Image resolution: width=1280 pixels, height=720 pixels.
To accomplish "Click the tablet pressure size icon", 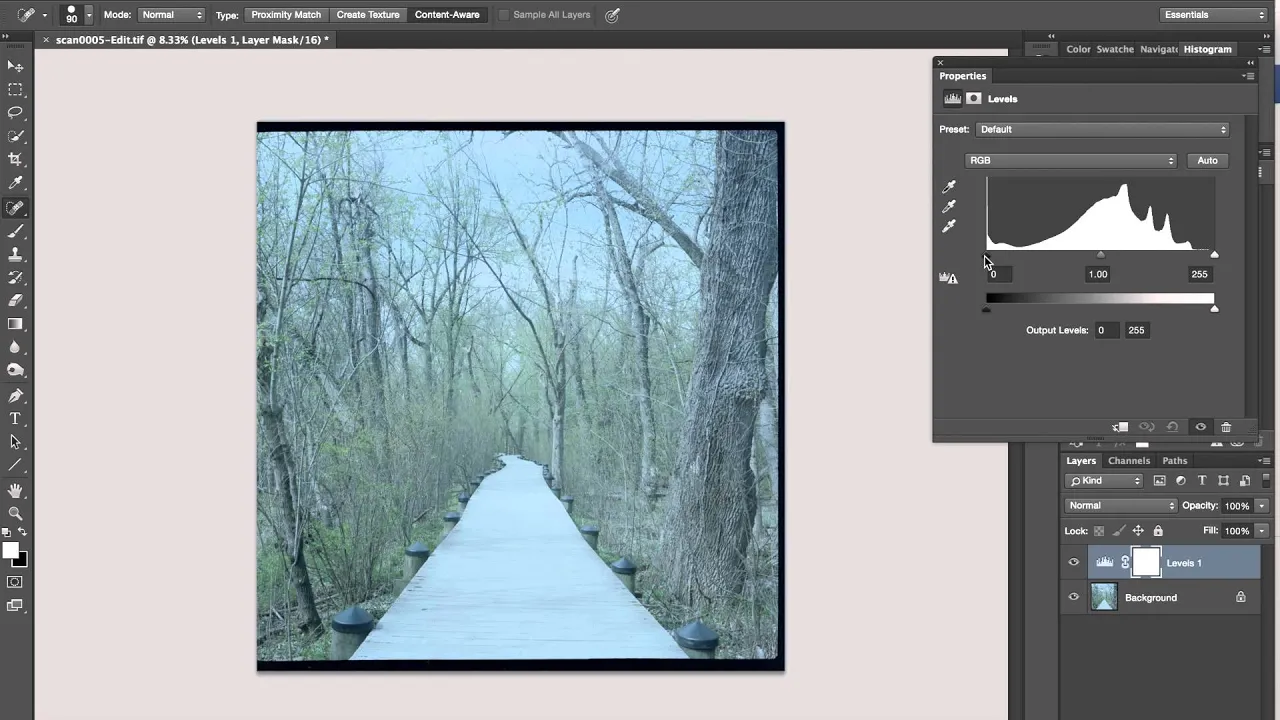I will pyautogui.click(x=612, y=15).
